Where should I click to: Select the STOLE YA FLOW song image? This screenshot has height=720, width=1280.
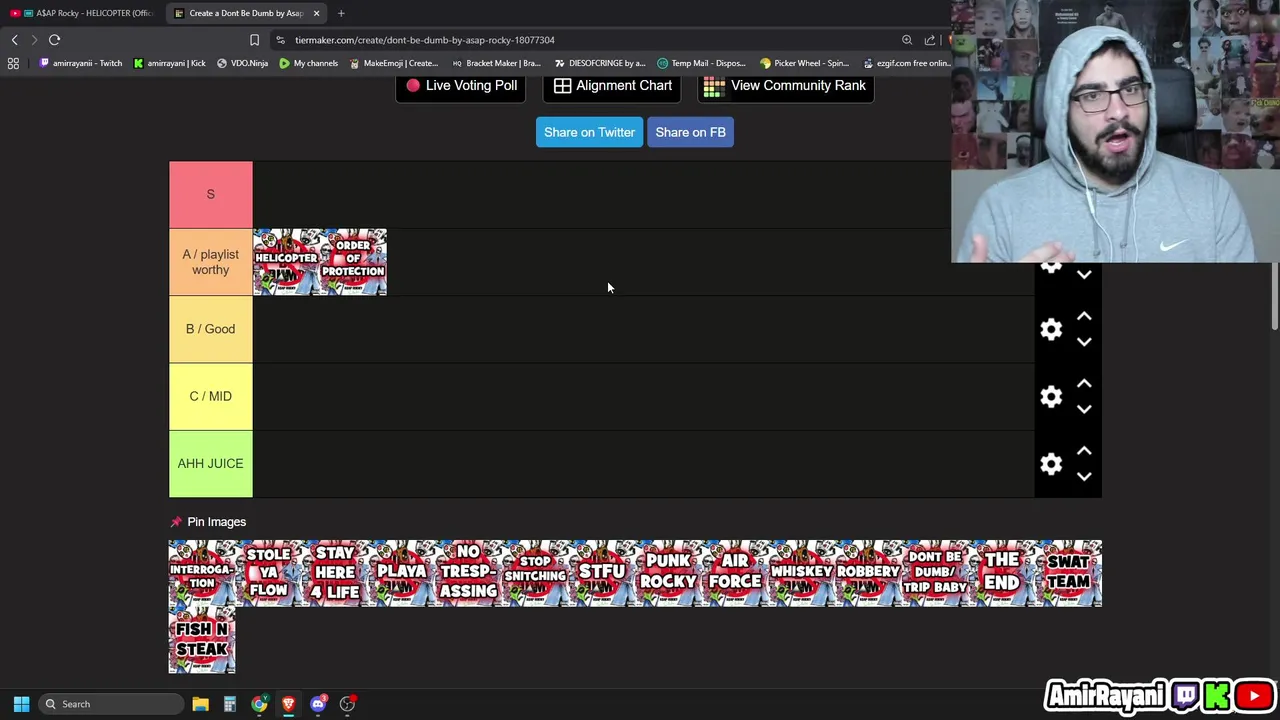click(269, 573)
